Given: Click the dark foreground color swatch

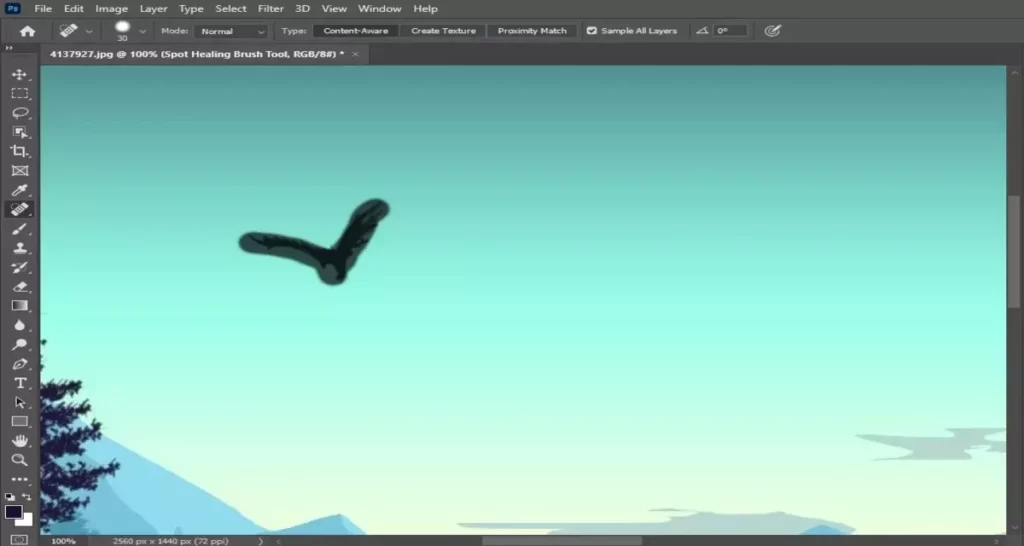Looking at the screenshot, I should [14, 511].
